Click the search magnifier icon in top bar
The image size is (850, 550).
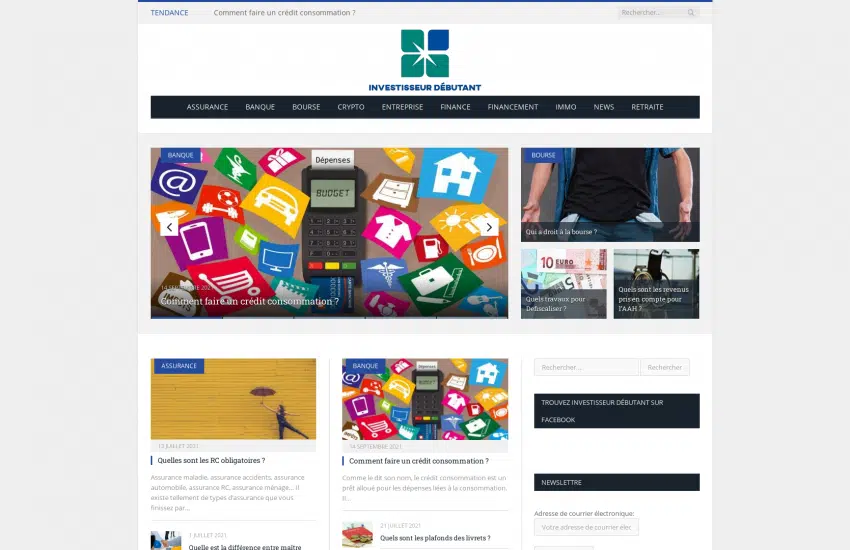(690, 13)
